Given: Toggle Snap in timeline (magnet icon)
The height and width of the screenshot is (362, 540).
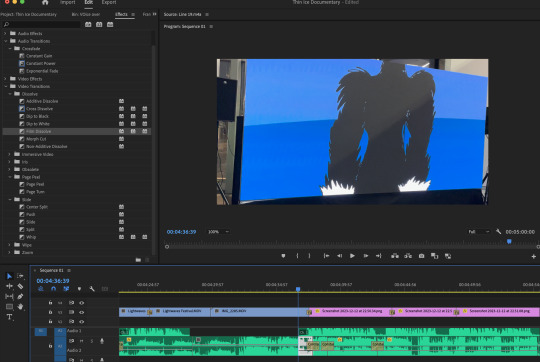Looking at the screenshot, I should 53,289.
